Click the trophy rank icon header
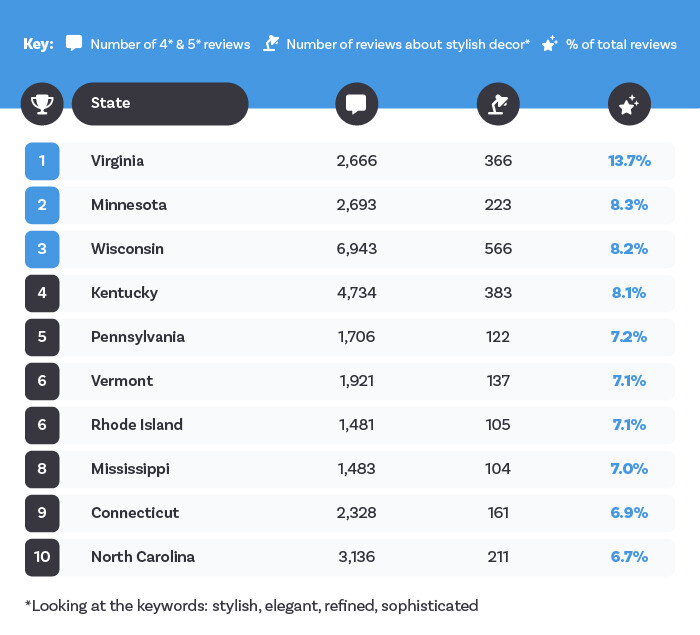The image size is (700, 635). coord(42,104)
